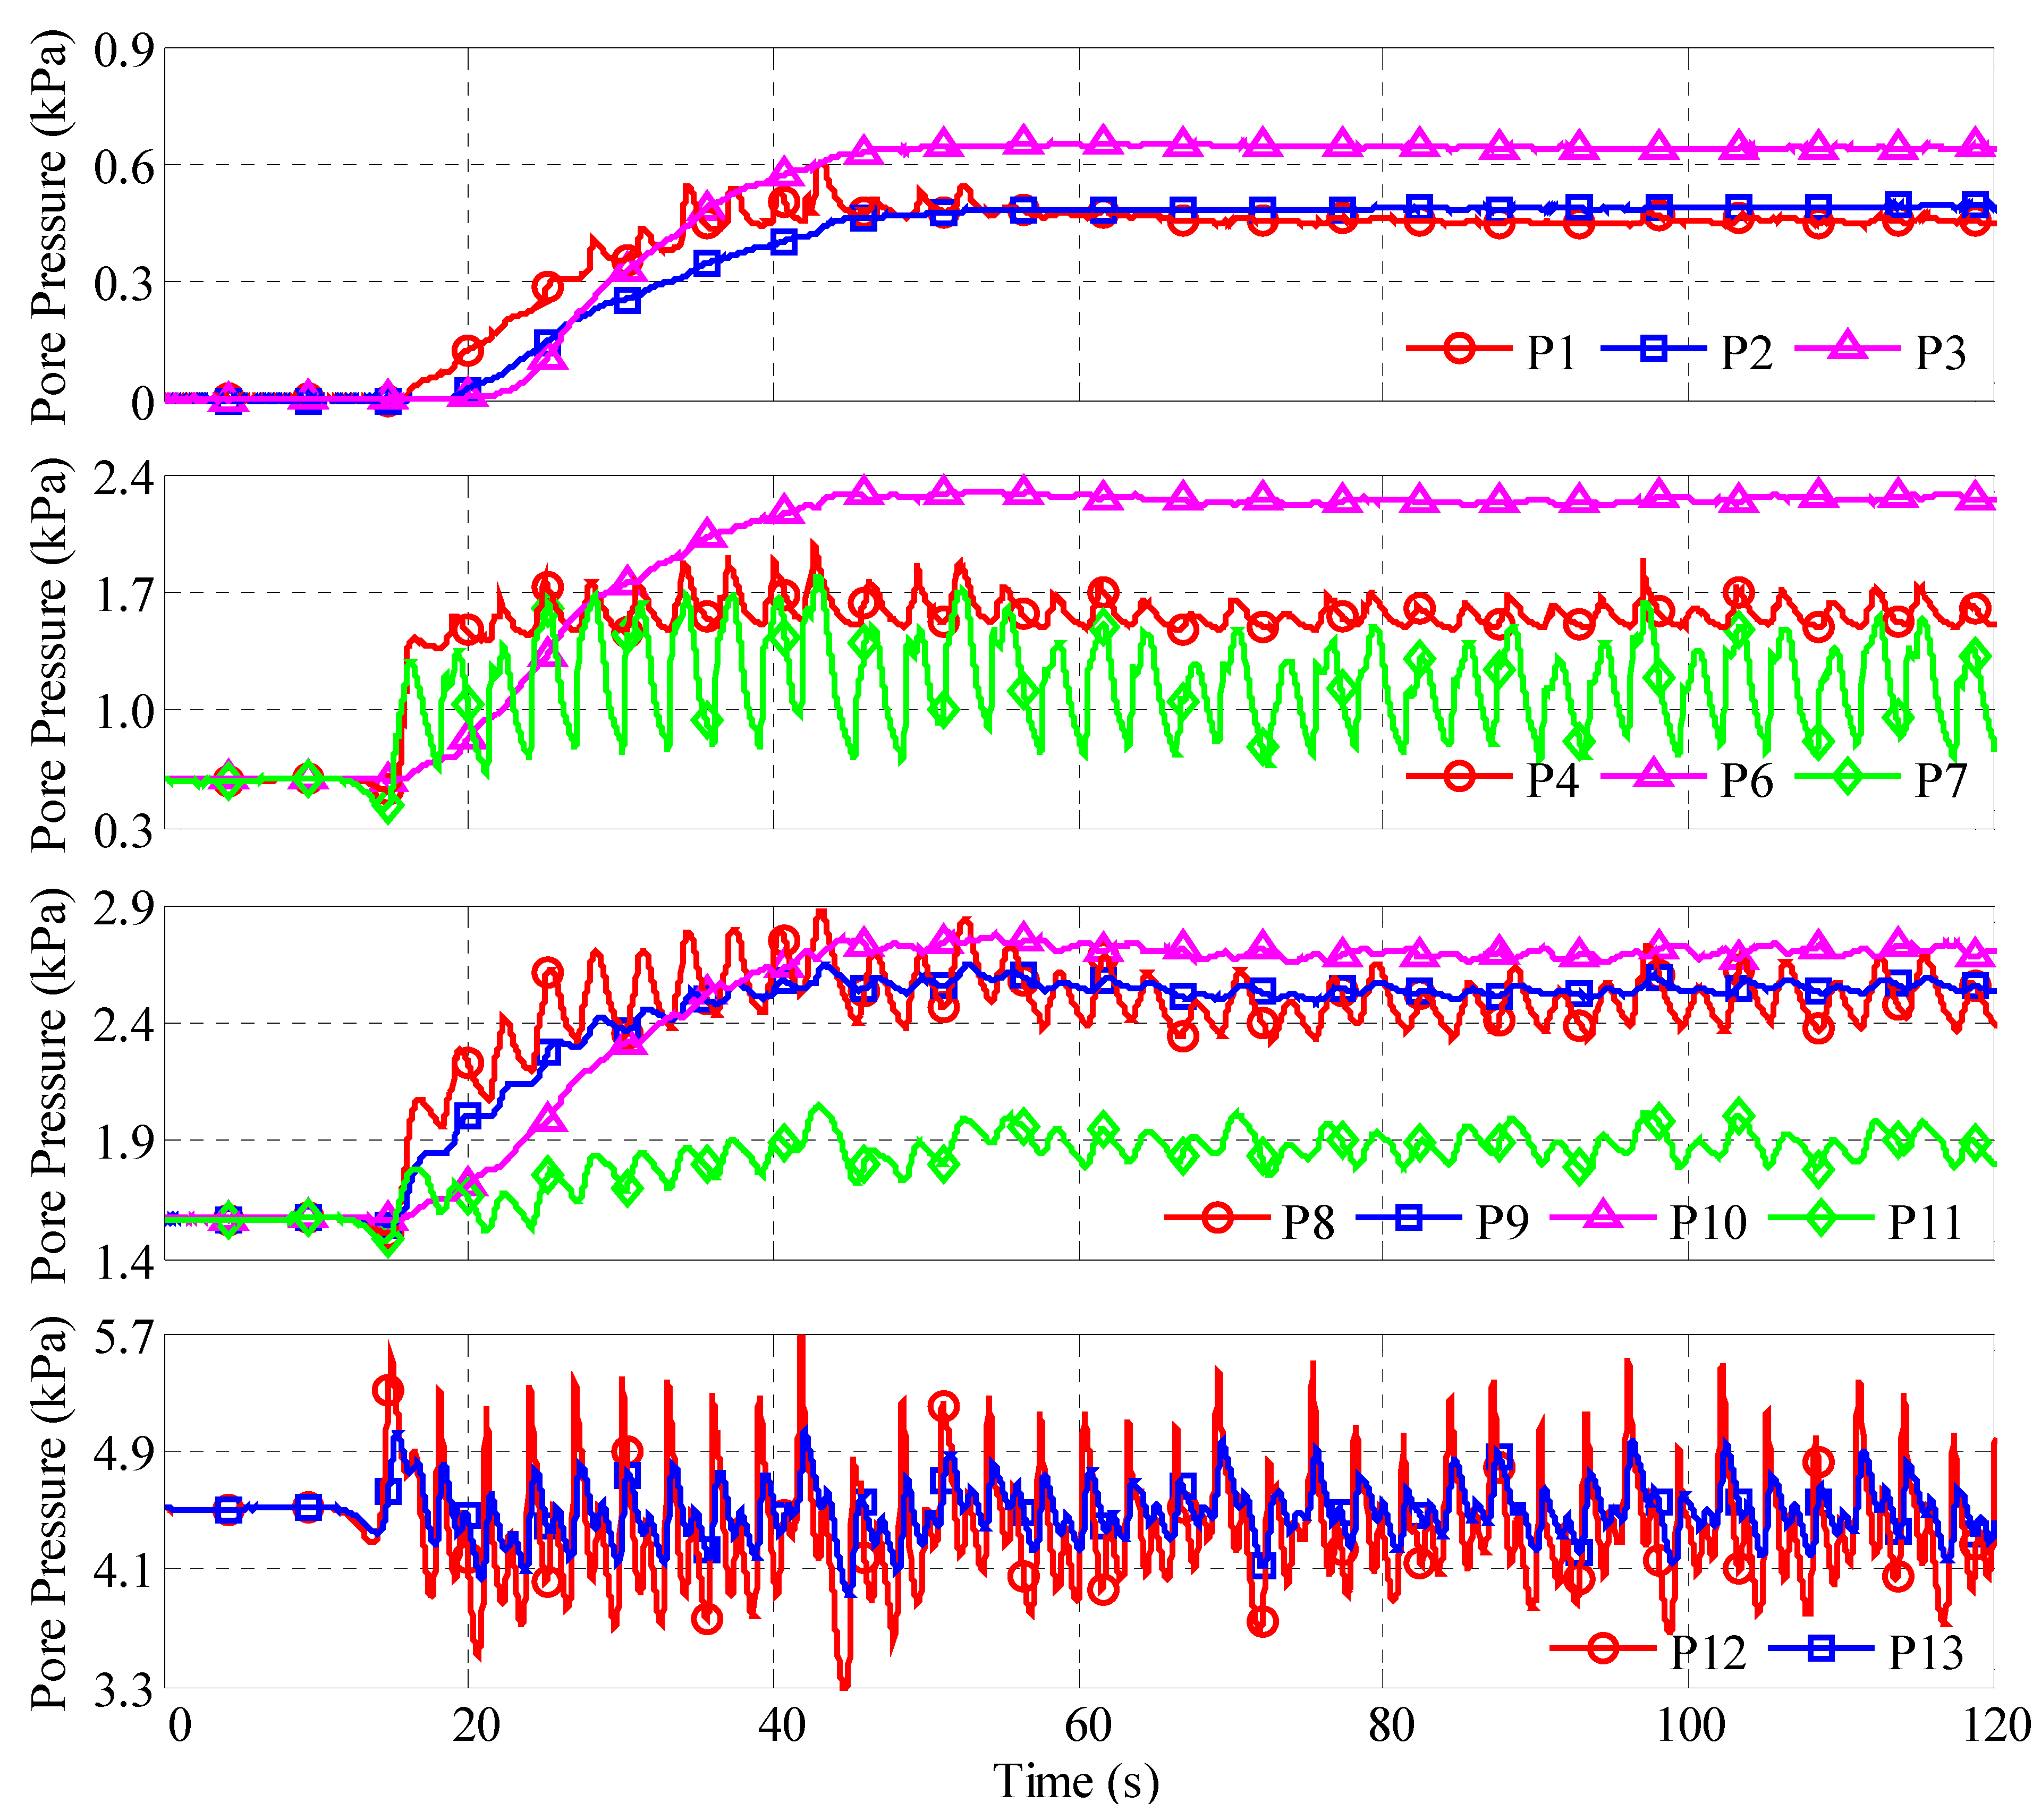Click the 2.9 y-axis tick in third subplot

[124, 908]
